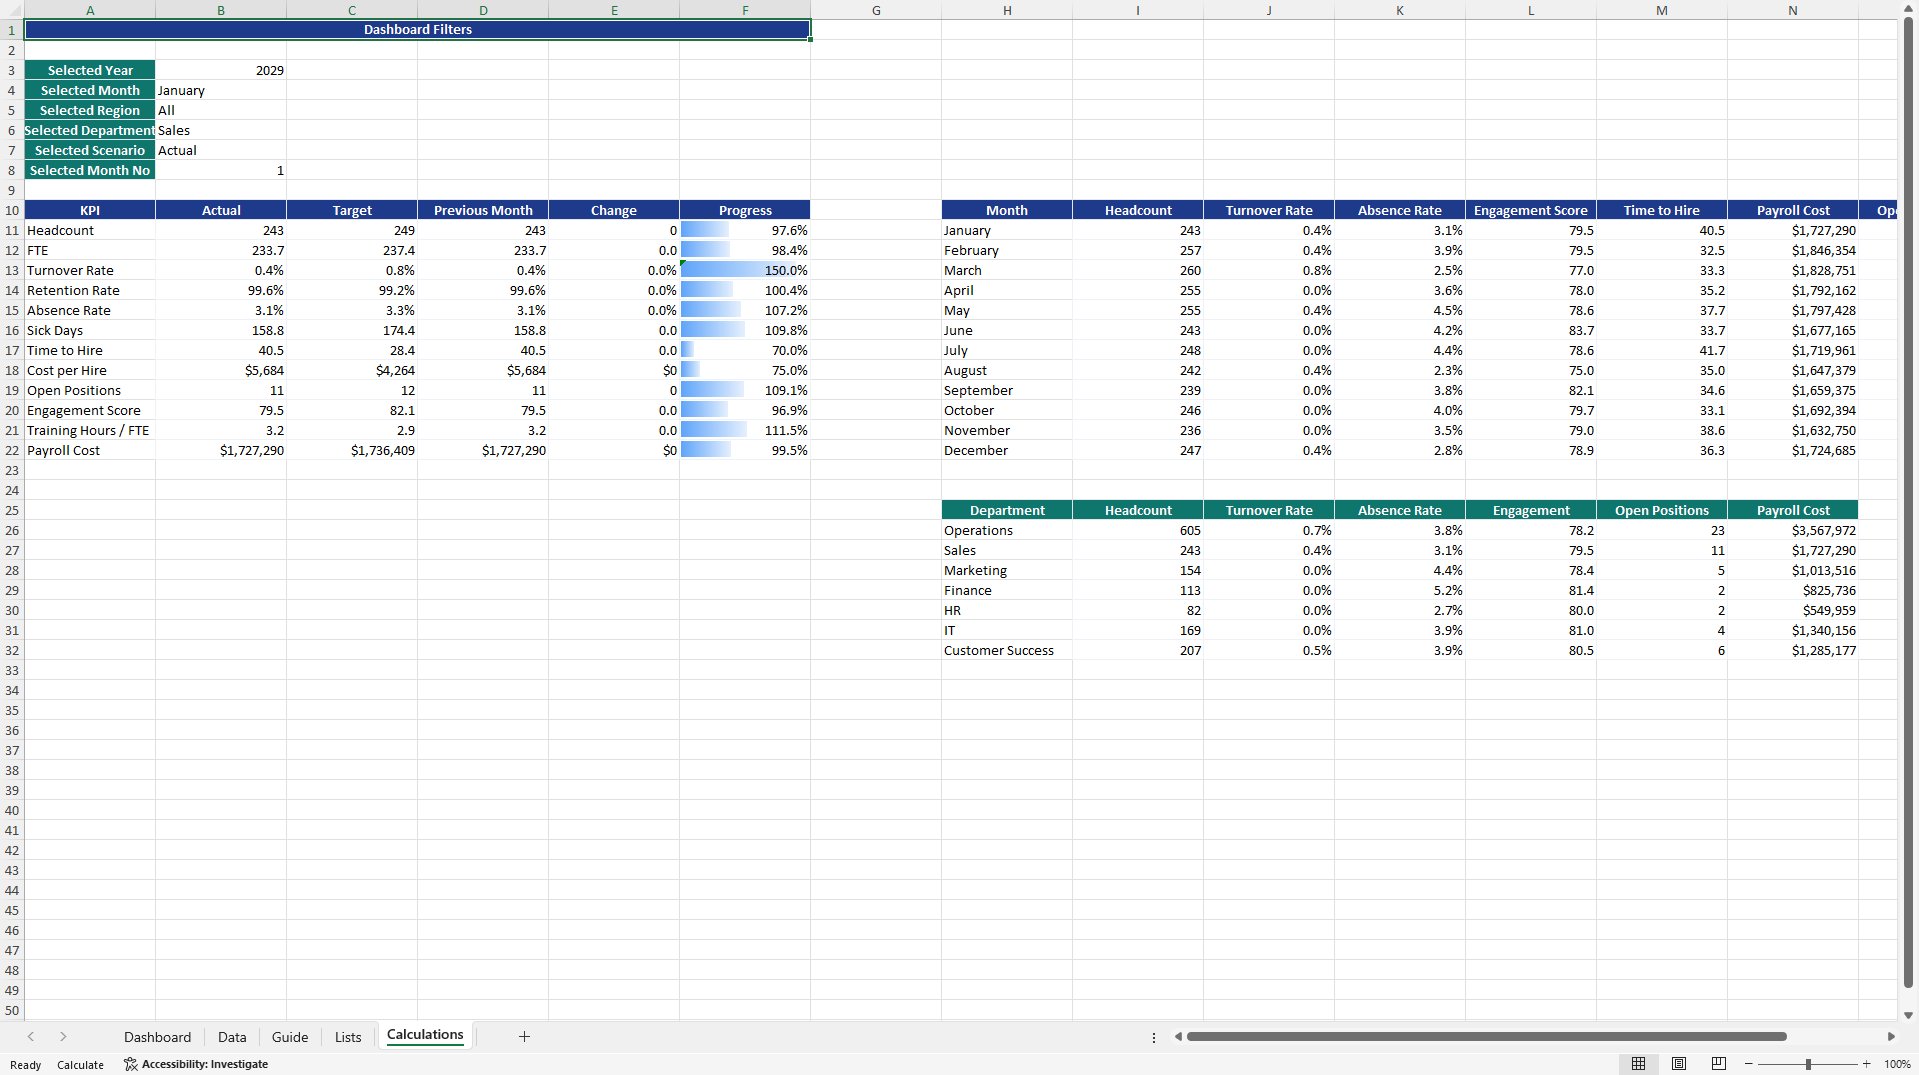The height and width of the screenshot is (1075, 1919).
Task: Click vertical scrollbar up arrow
Action: click(1908, 9)
